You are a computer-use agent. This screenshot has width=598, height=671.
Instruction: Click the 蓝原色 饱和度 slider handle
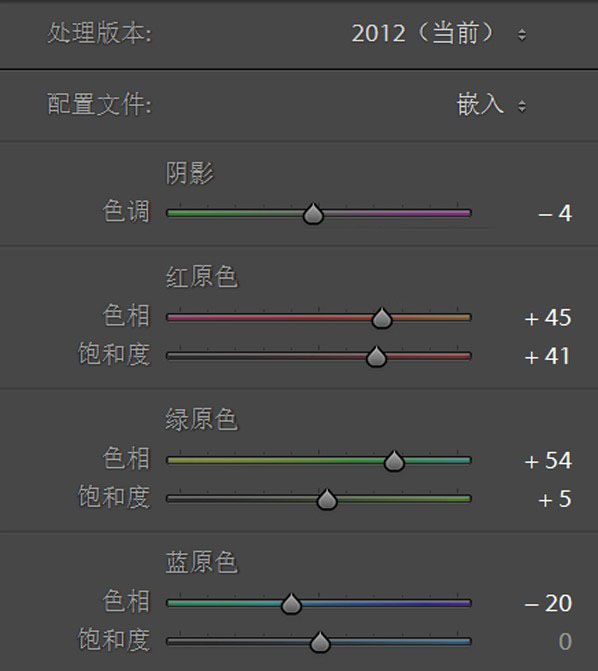click(320, 642)
